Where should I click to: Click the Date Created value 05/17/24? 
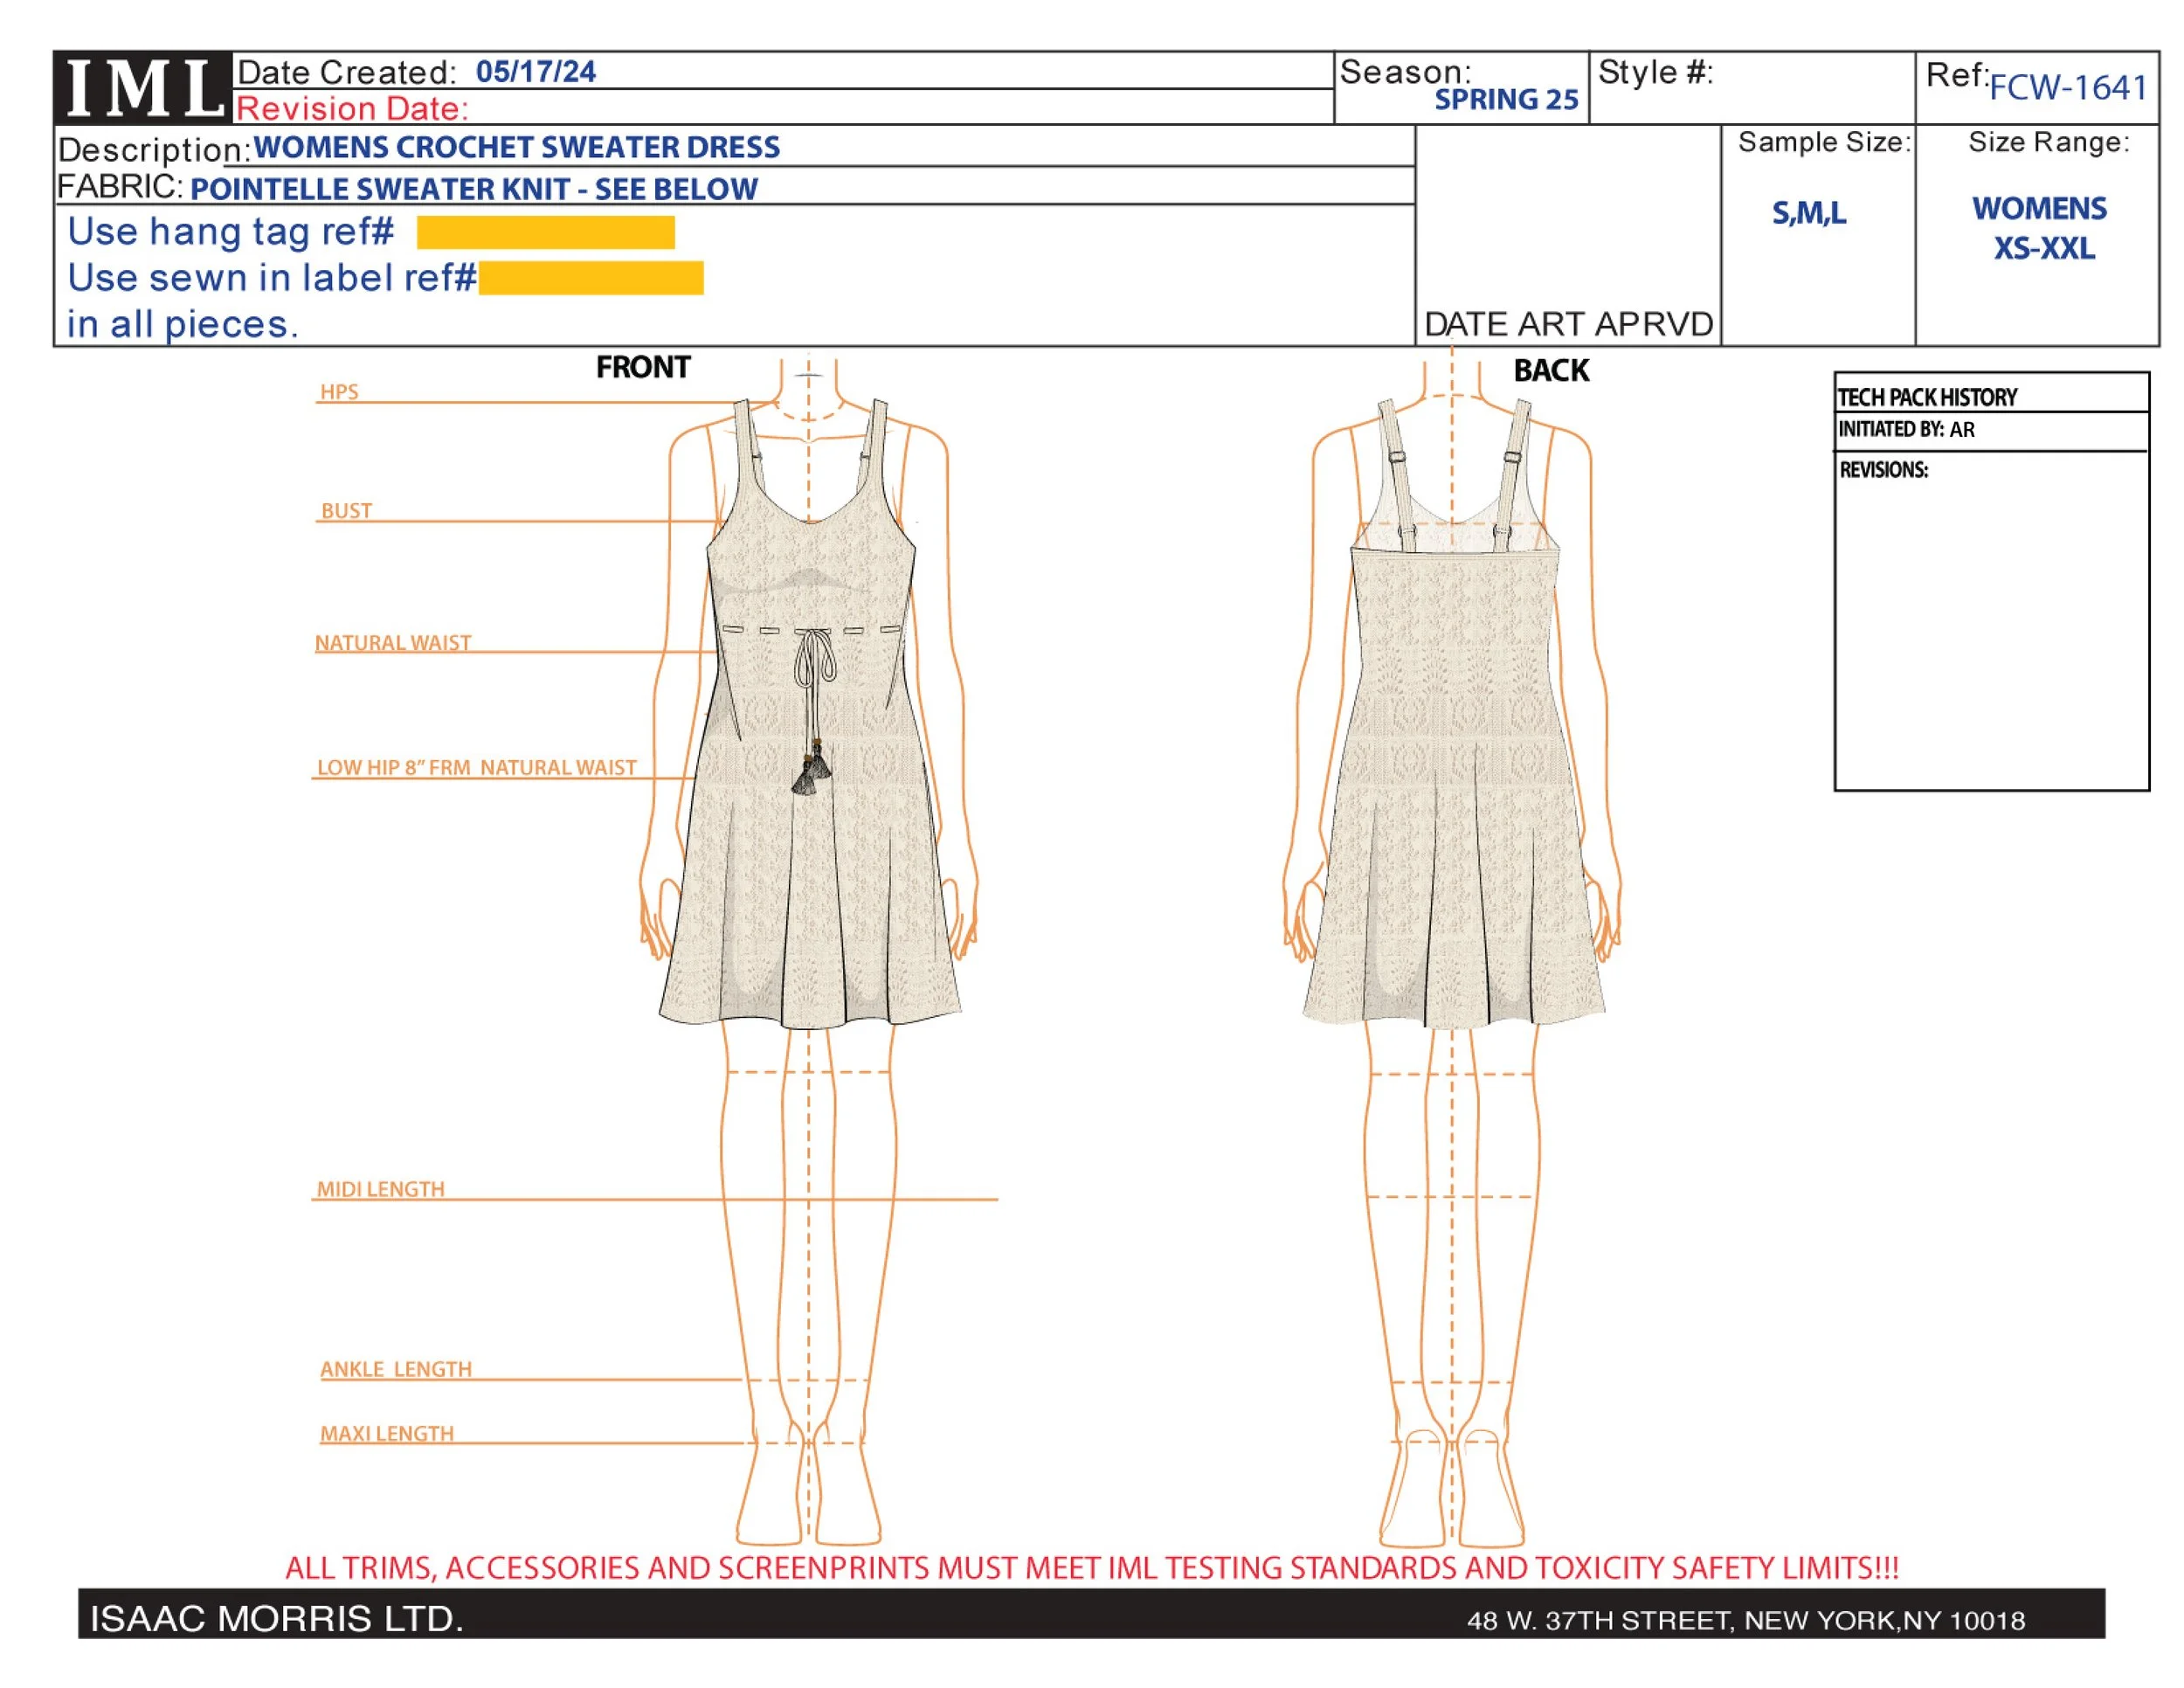[535, 72]
